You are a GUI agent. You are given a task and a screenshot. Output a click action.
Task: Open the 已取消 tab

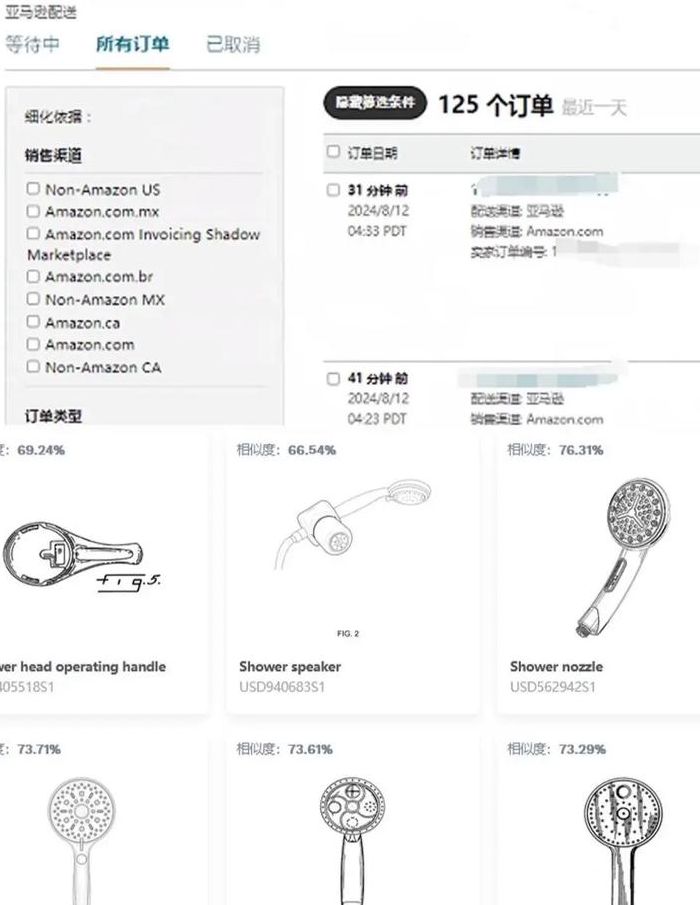pyautogui.click(x=233, y=44)
